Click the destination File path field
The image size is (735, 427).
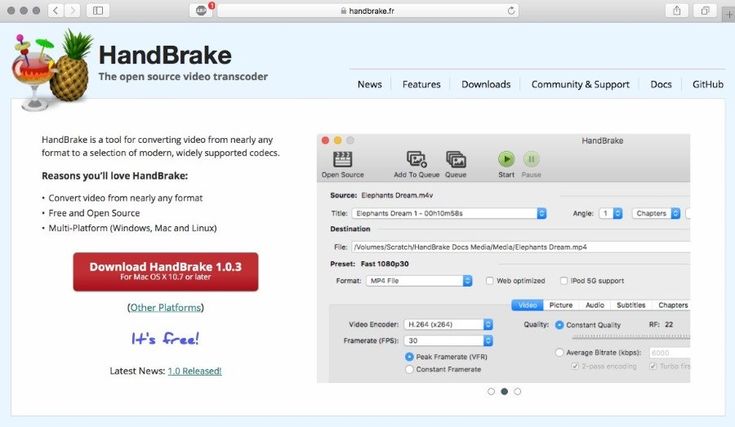[521, 247]
